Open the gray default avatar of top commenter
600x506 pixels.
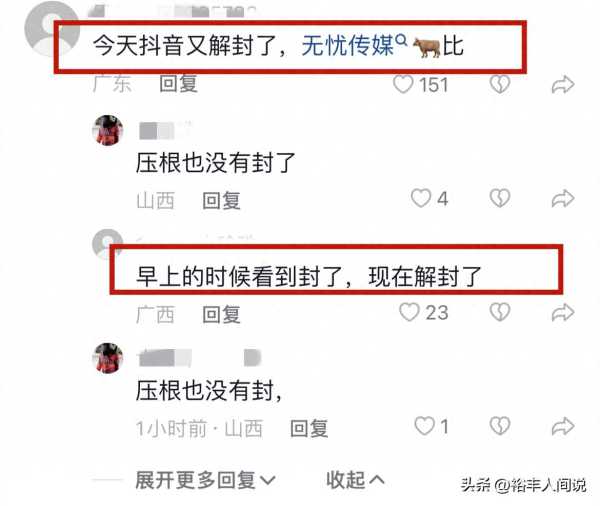tap(52, 28)
